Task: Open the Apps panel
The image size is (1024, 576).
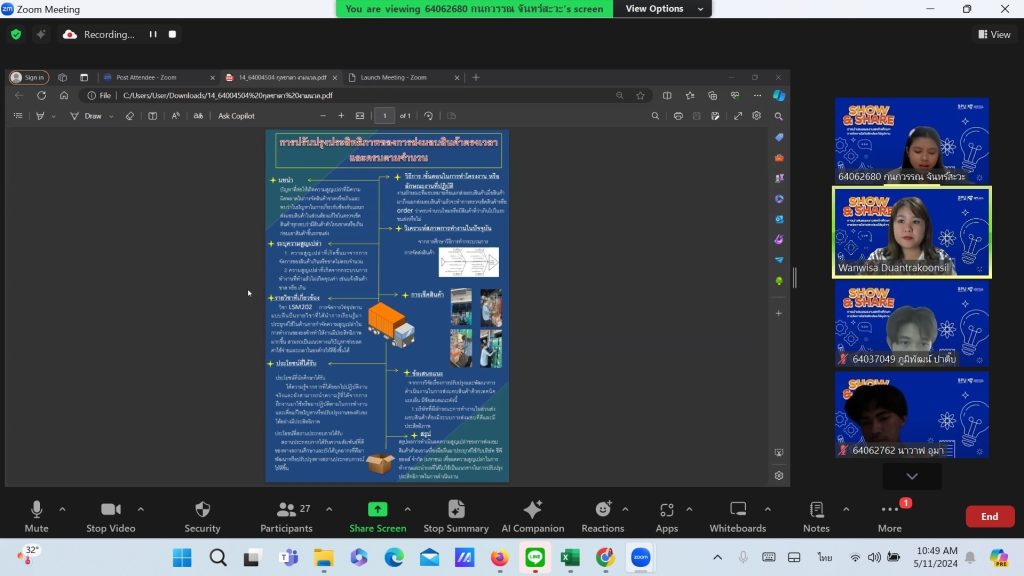Action: [x=667, y=517]
